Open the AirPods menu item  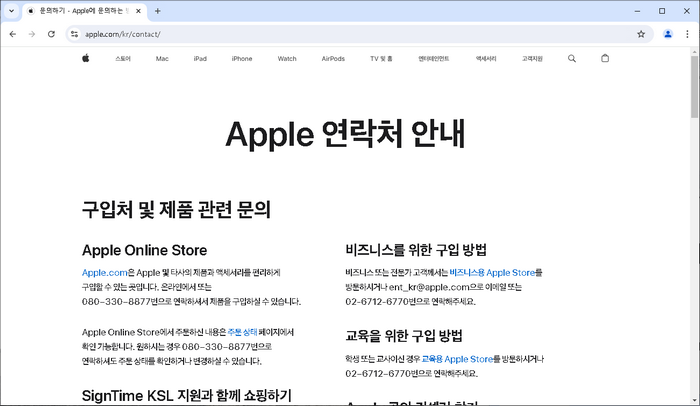pos(333,59)
